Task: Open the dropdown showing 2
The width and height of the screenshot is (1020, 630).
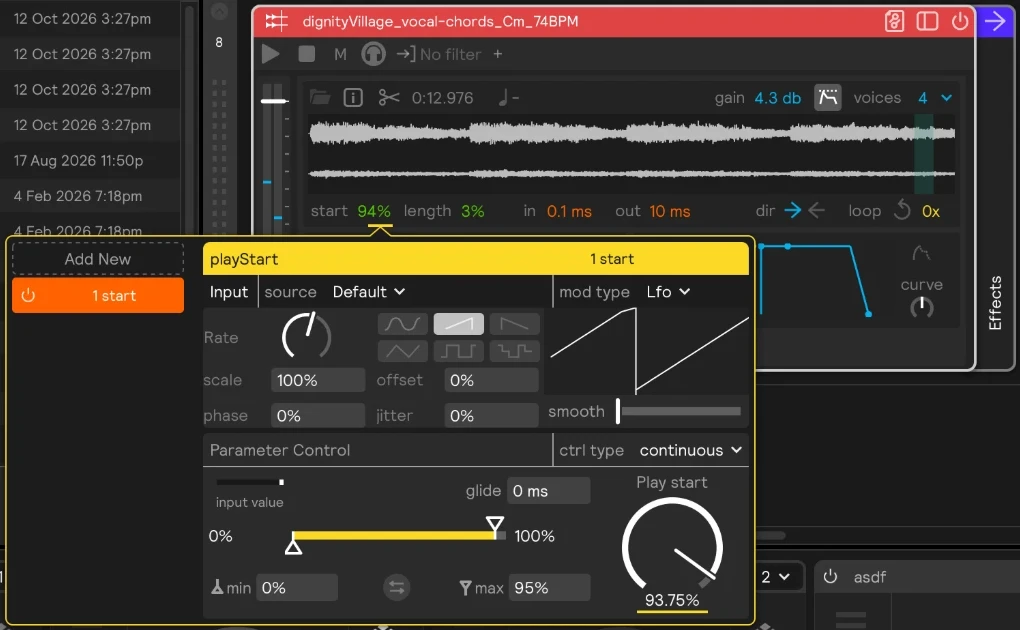Action: pyautogui.click(x=775, y=577)
